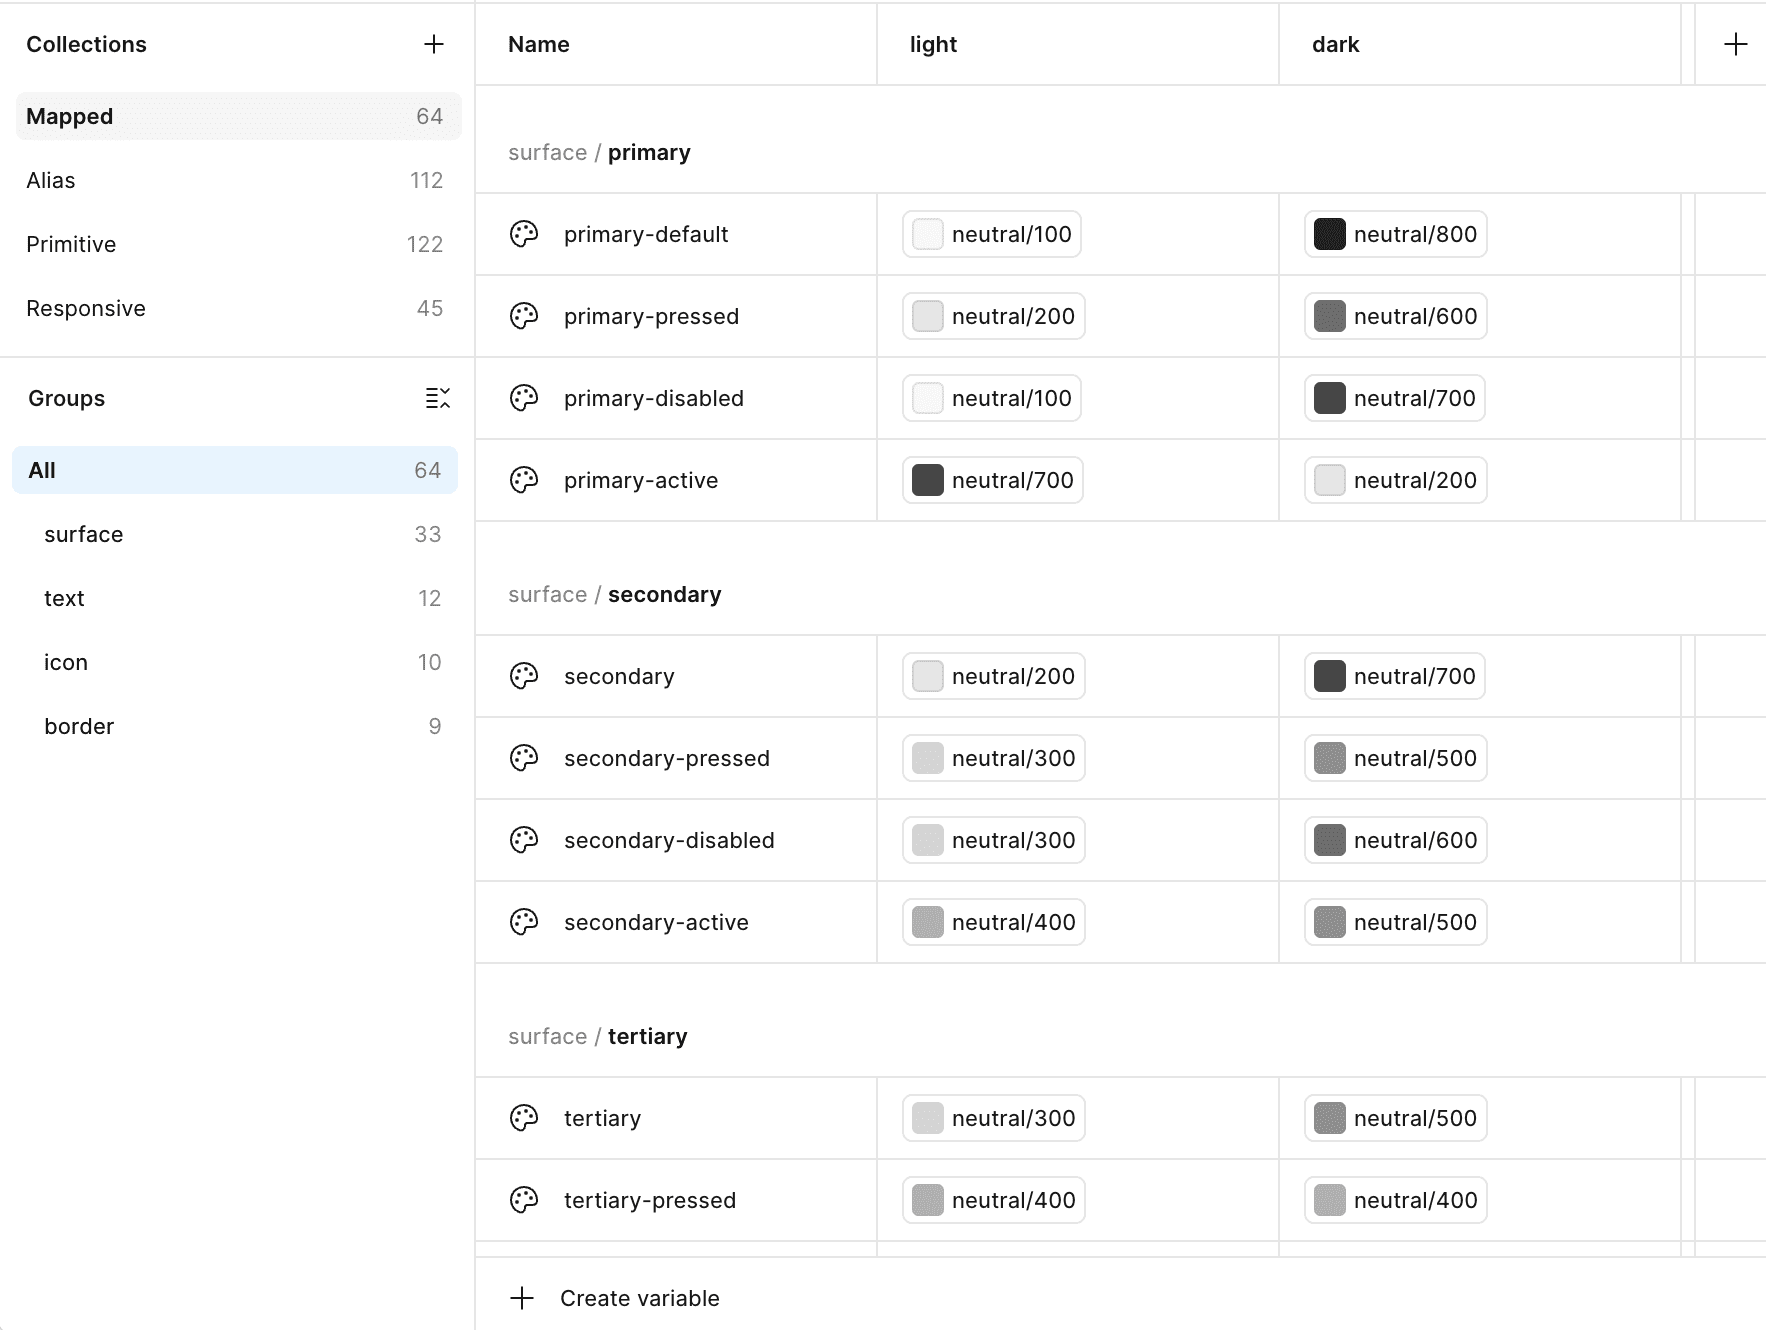This screenshot has width=1766, height=1330.
Task: Open primary-active dark value neutral/200
Action: coord(1396,480)
